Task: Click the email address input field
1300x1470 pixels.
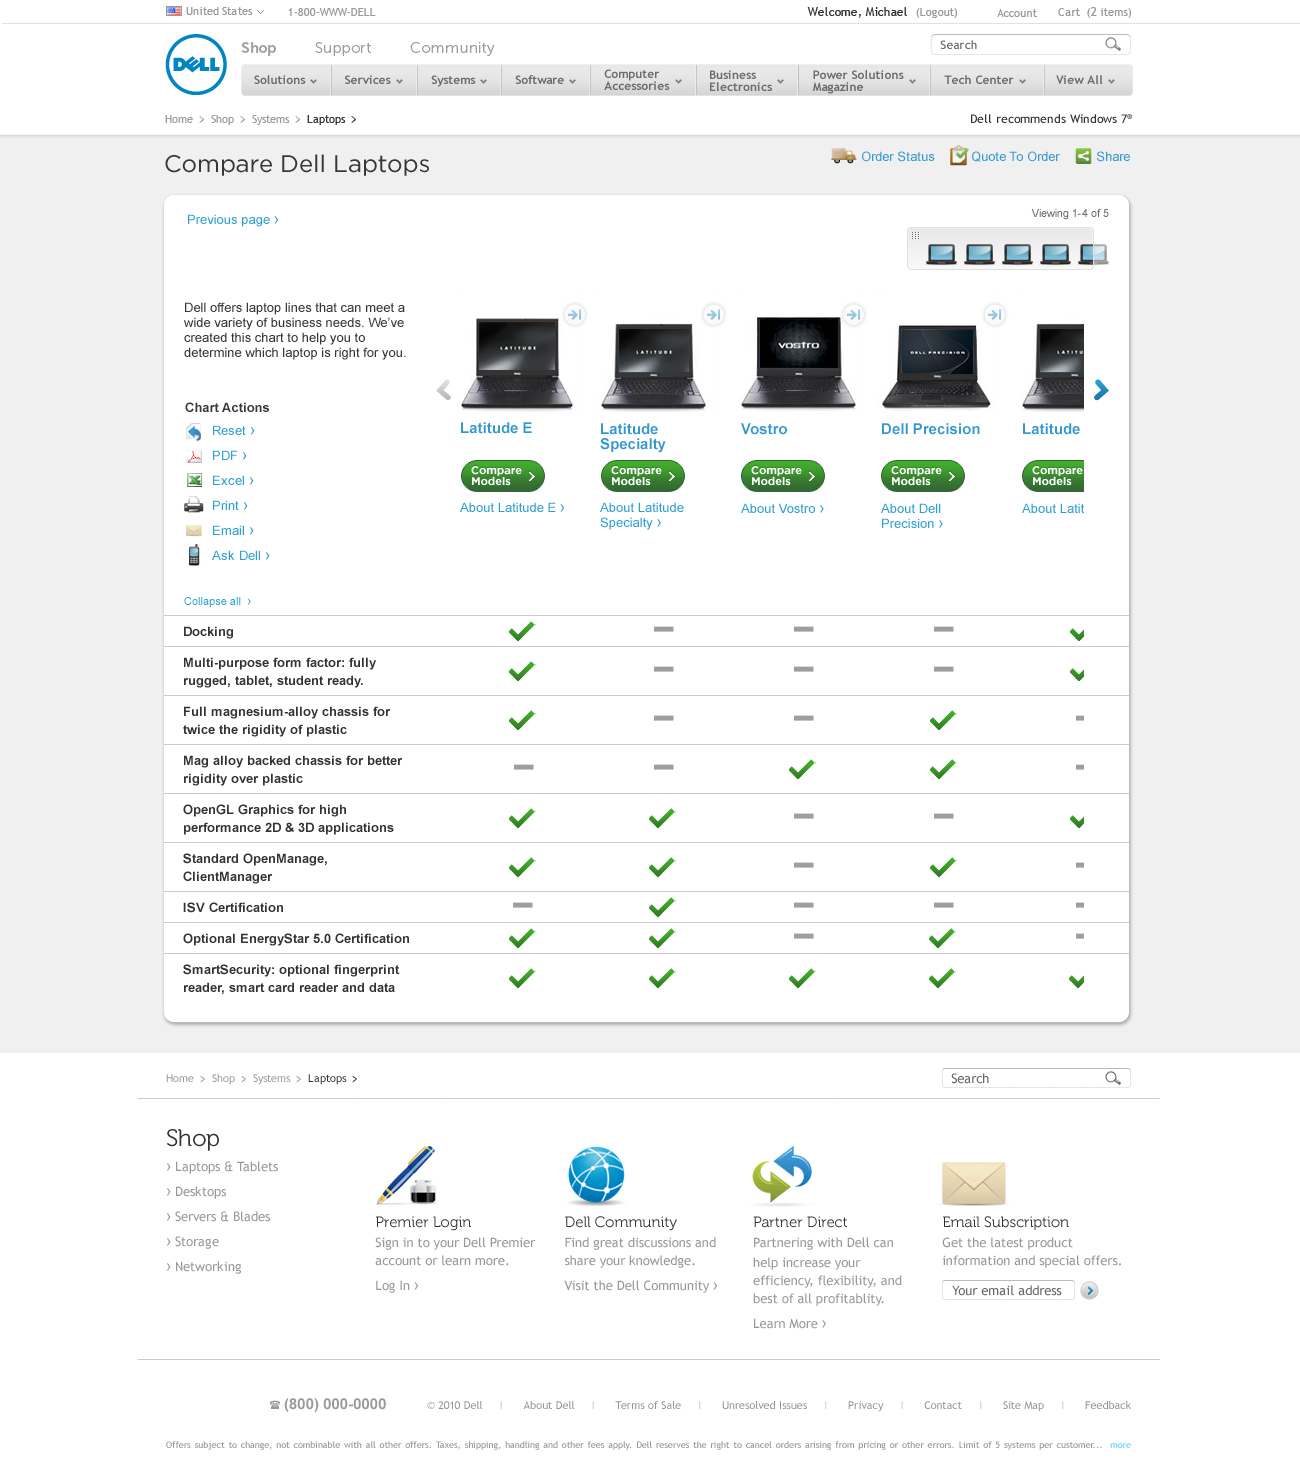Action: point(1007,1291)
